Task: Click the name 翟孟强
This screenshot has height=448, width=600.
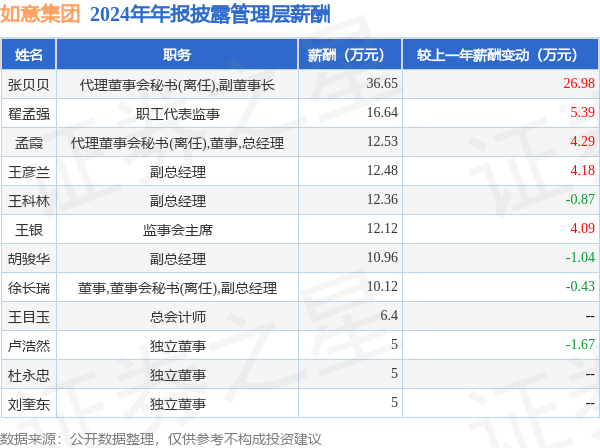Action: tap(29, 114)
